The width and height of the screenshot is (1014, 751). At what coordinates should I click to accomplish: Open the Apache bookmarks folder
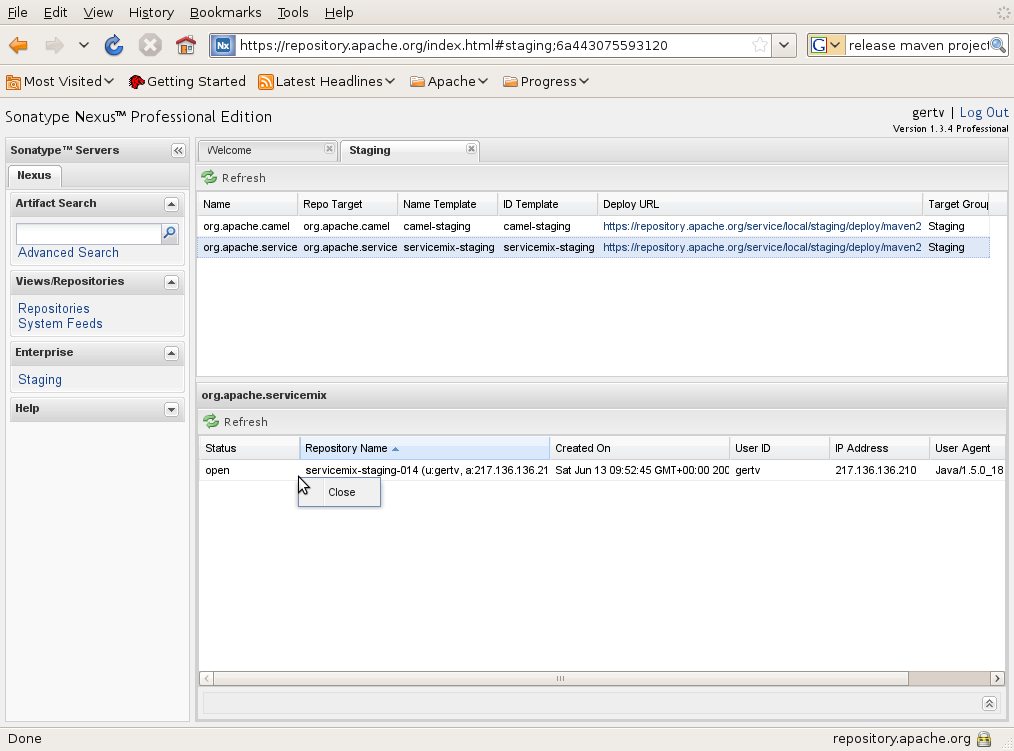coord(449,82)
